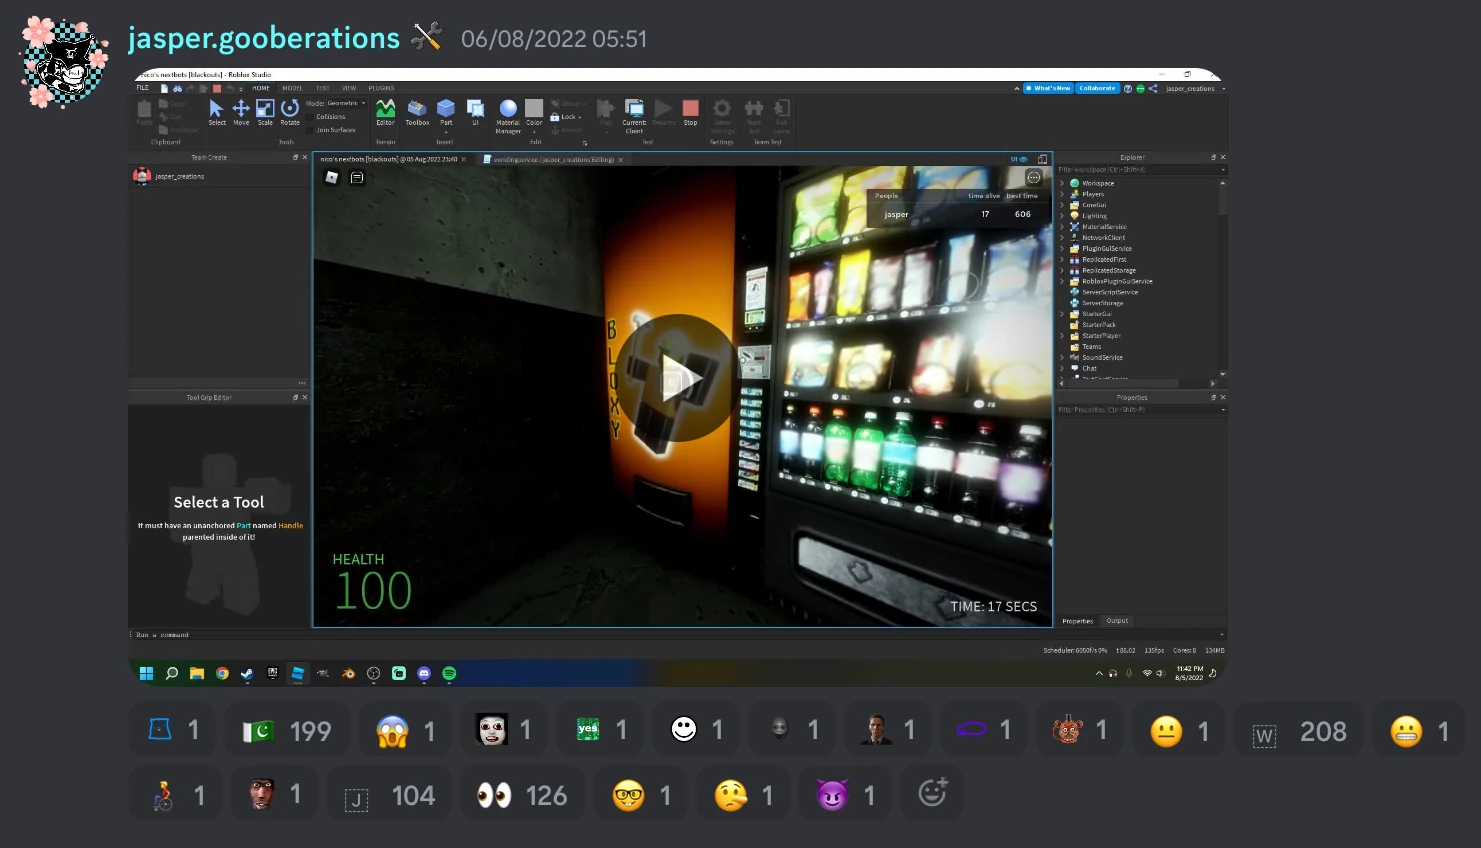React with the white smiley face emoji
Image resolution: width=1481 pixels, height=848 pixels.
tap(694, 731)
